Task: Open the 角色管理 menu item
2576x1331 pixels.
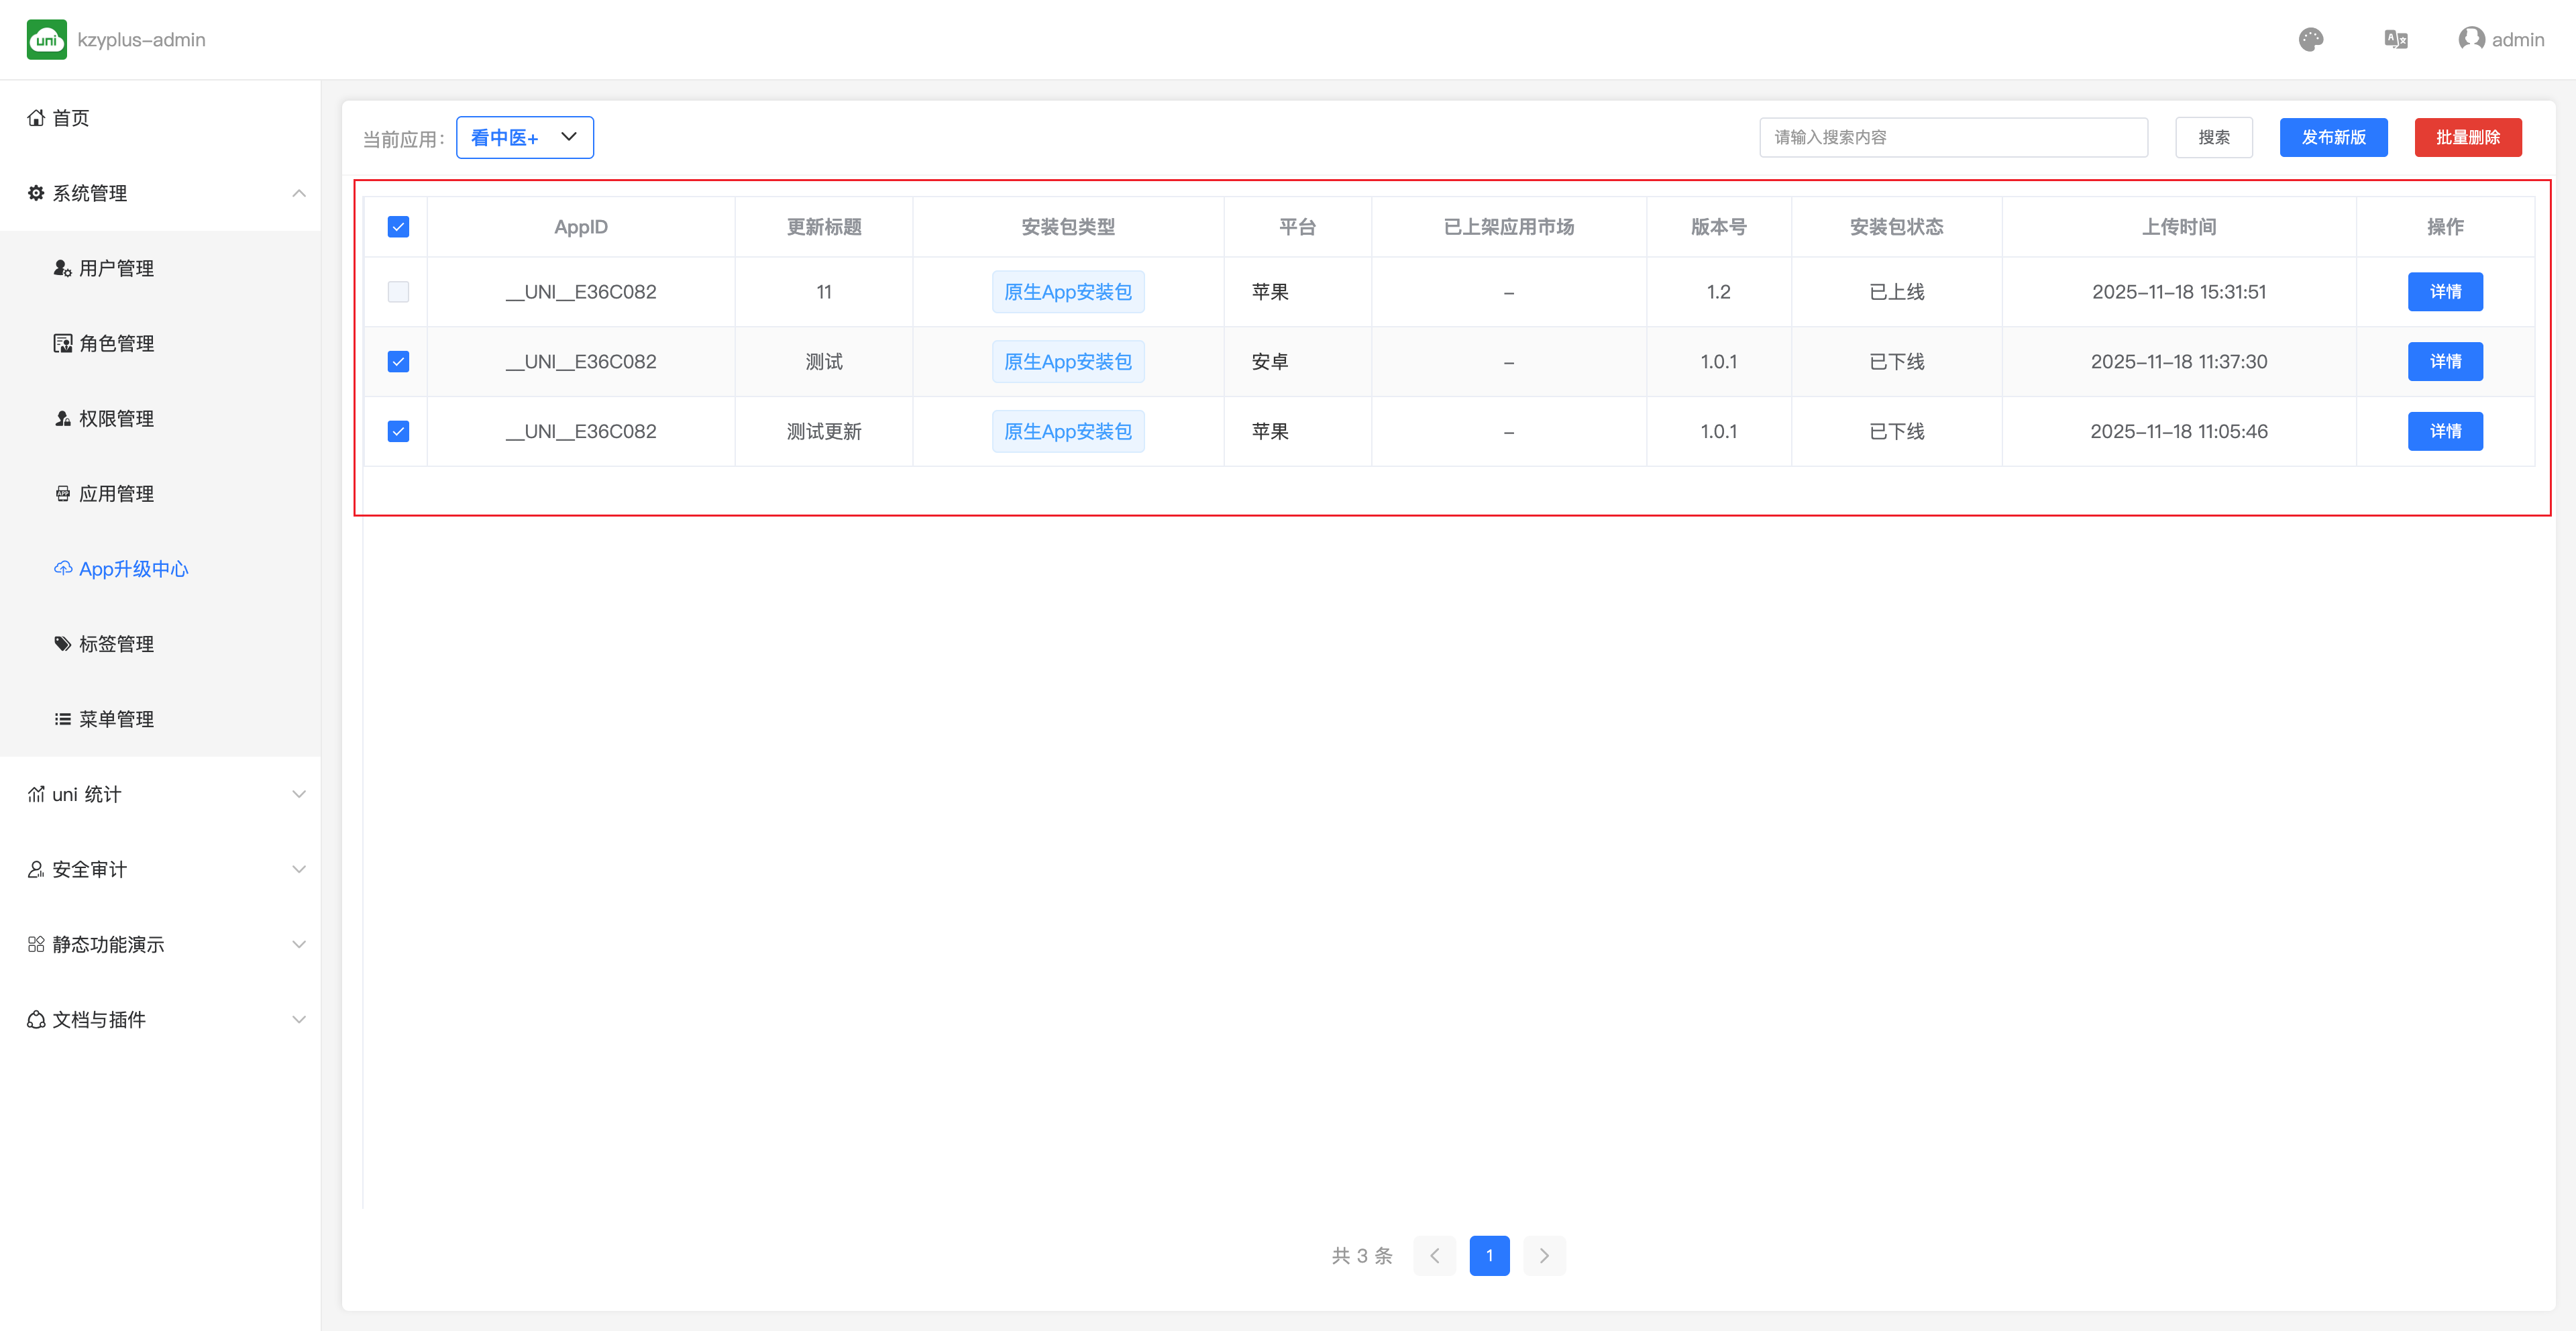Action: point(116,343)
